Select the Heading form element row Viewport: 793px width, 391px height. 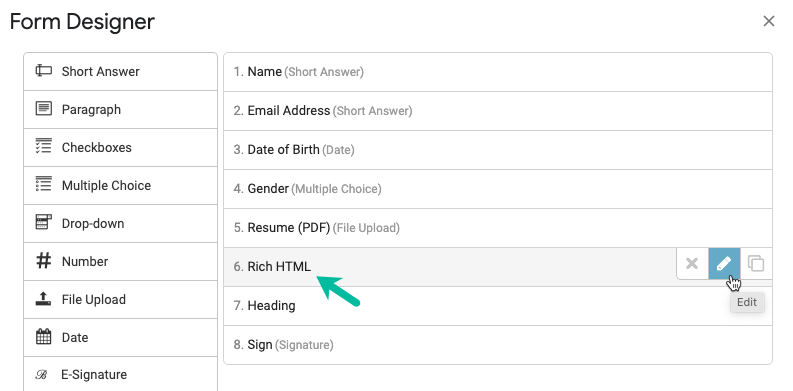(498, 306)
